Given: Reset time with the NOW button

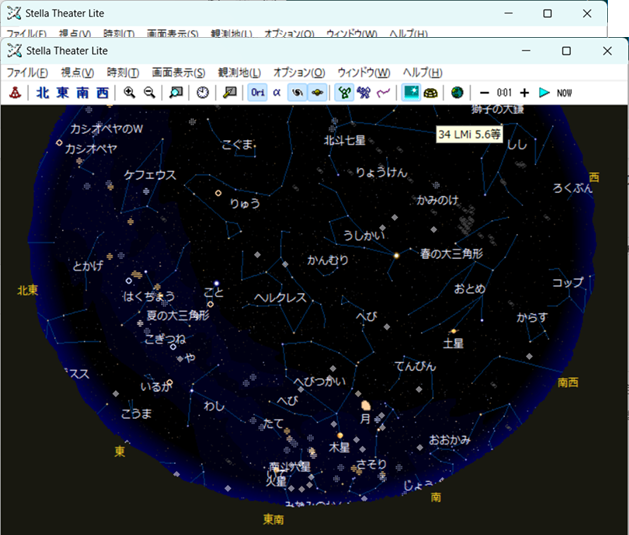Looking at the screenshot, I should point(564,93).
